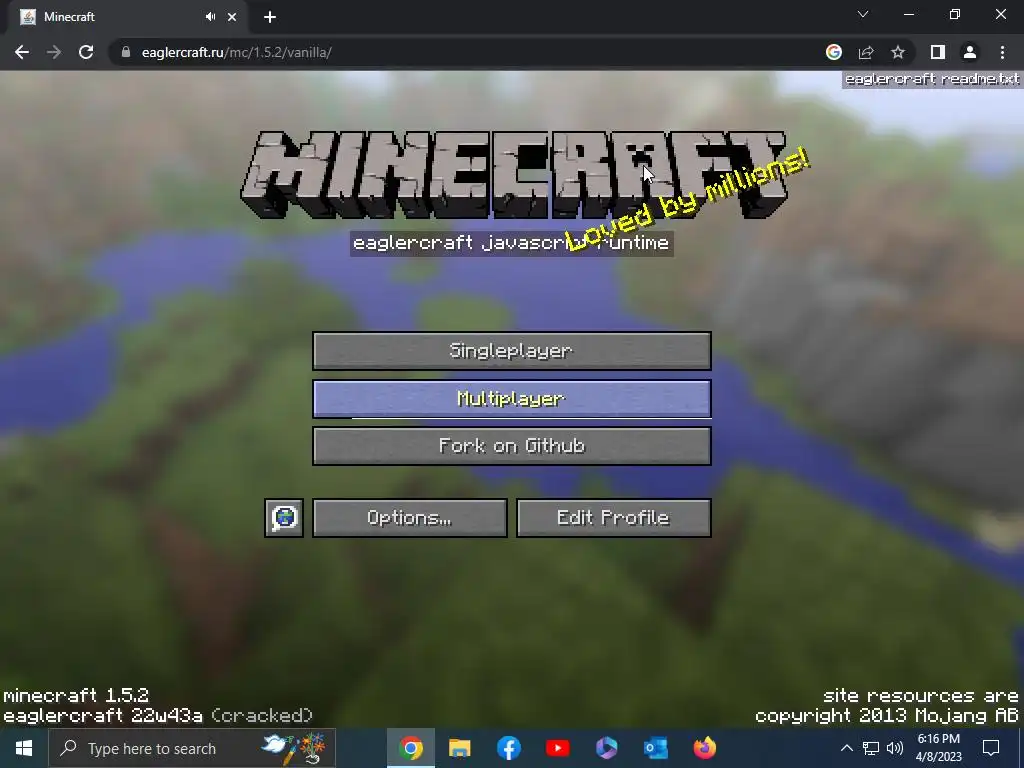Toggle the browser side panel

(x=938, y=52)
